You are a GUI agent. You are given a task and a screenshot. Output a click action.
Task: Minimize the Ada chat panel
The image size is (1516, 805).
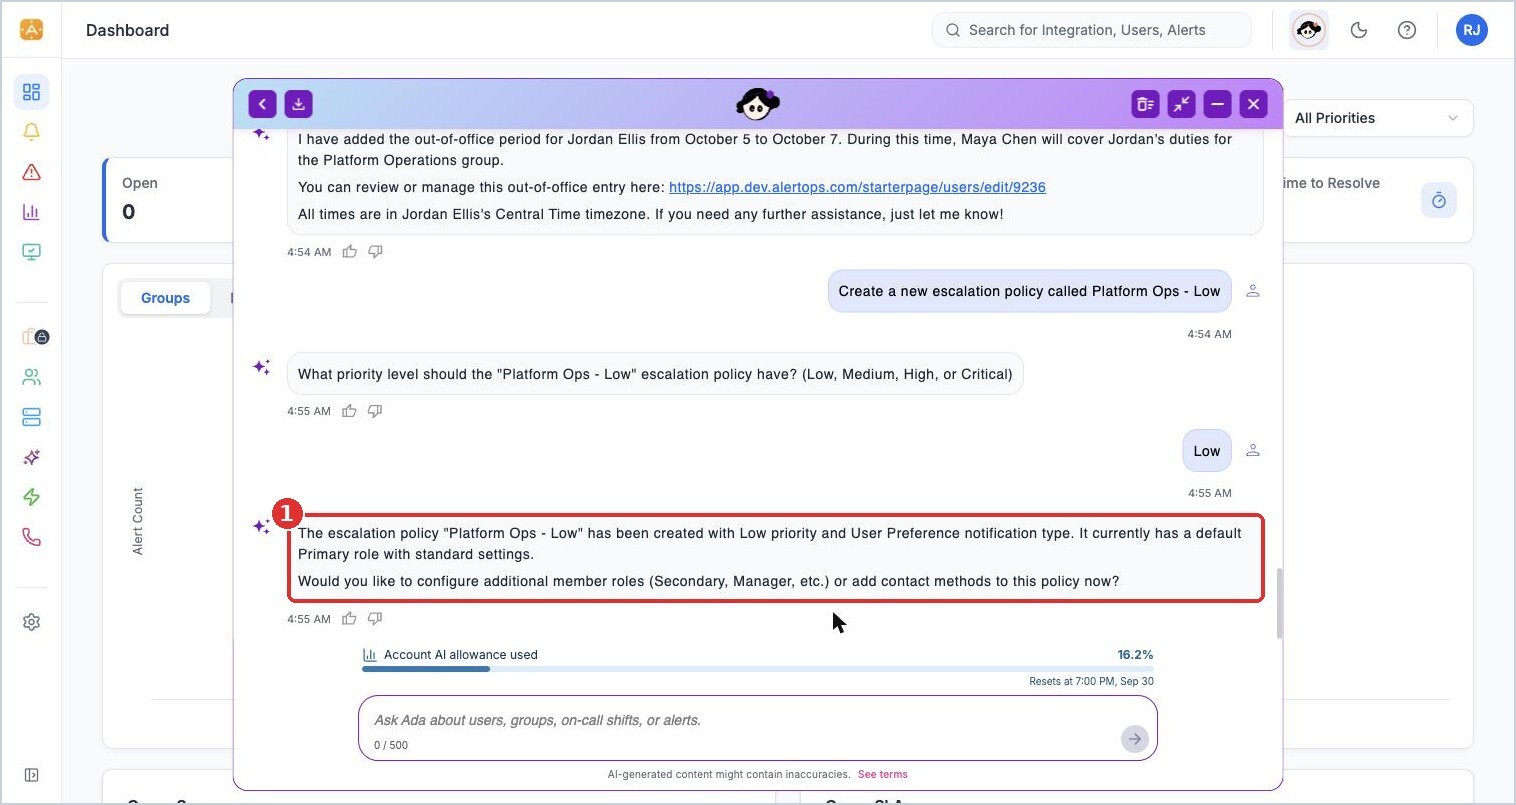pos(1217,104)
